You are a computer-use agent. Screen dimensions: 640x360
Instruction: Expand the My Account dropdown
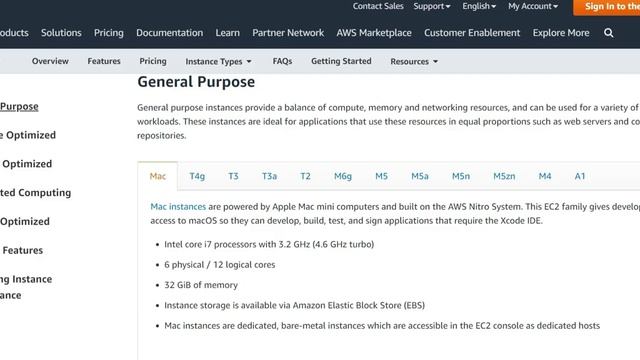[x=533, y=6]
